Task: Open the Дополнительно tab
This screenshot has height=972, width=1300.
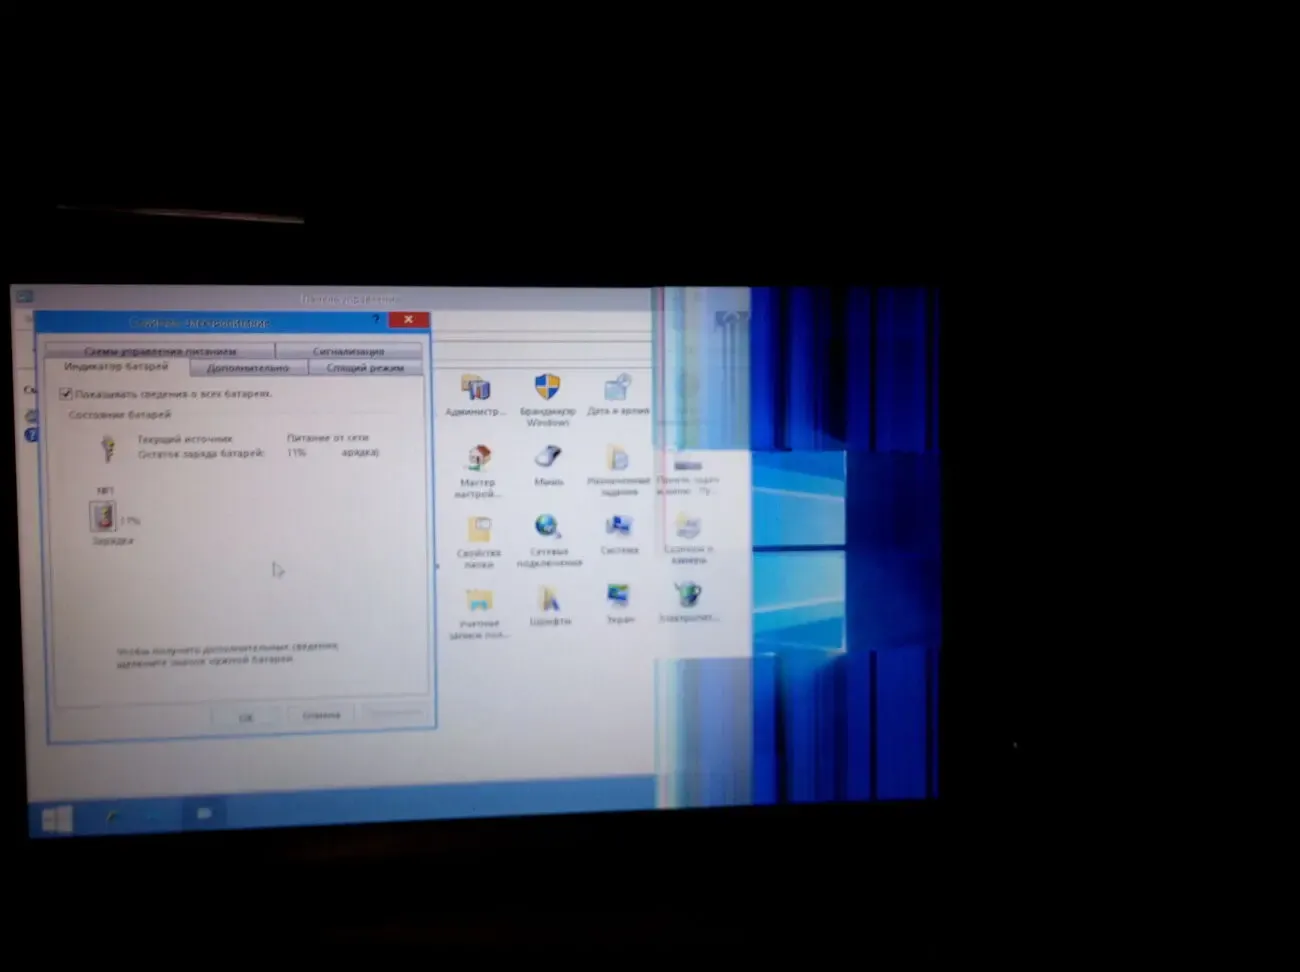Action: coord(248,368)
